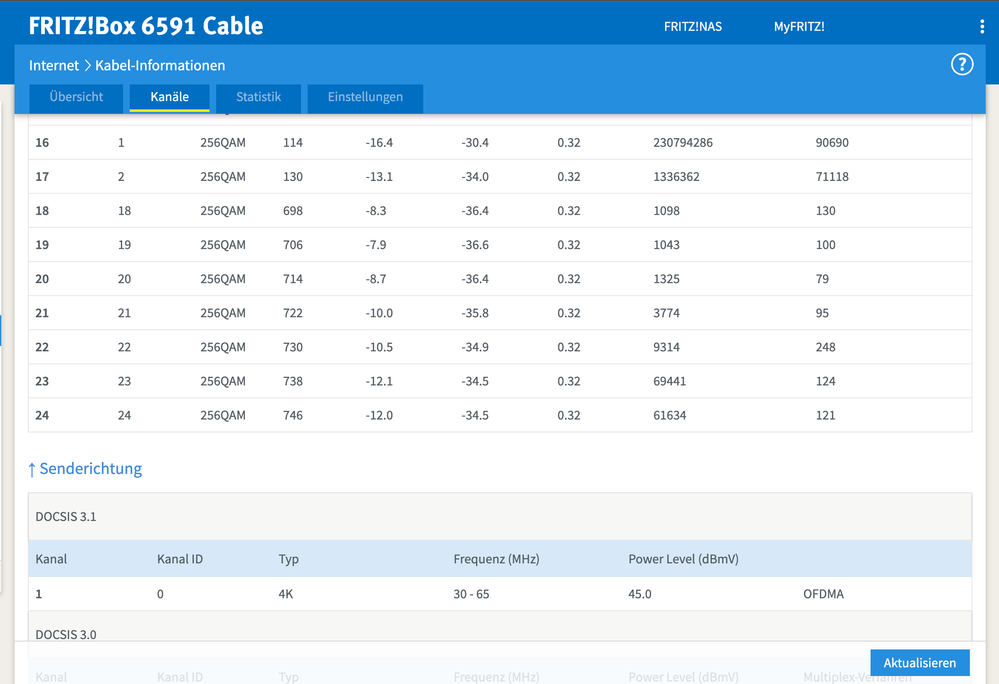This screenshot has width=999, height=684.
Task: Click the value 1325 in row 20
Action: click(666, 279)
